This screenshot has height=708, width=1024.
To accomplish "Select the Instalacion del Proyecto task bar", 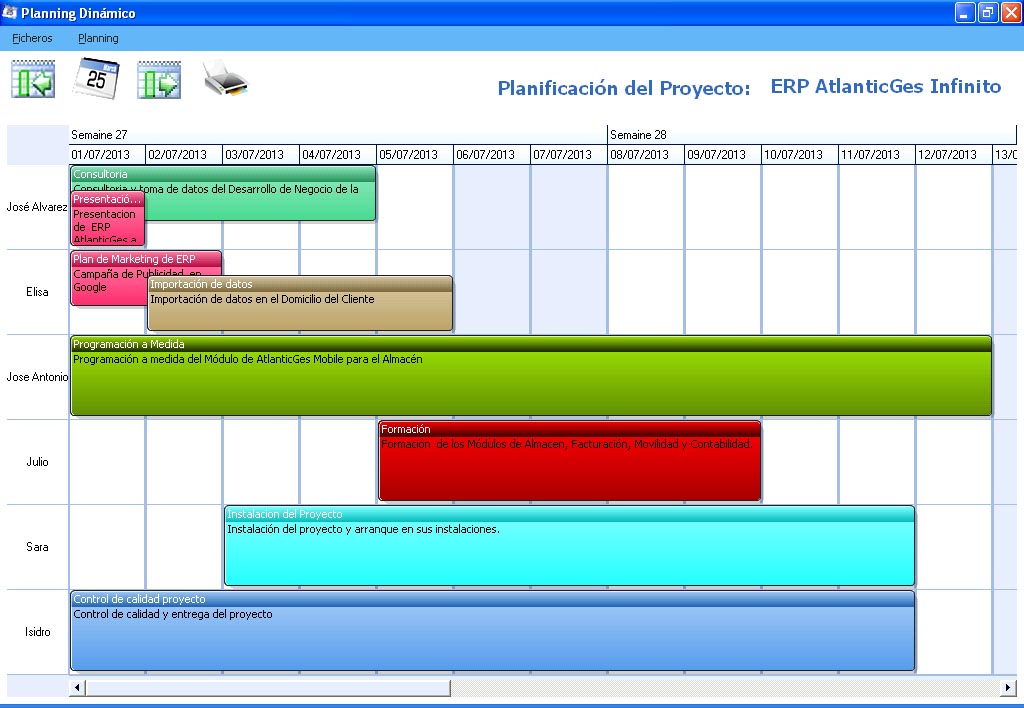I will point(569,546).
